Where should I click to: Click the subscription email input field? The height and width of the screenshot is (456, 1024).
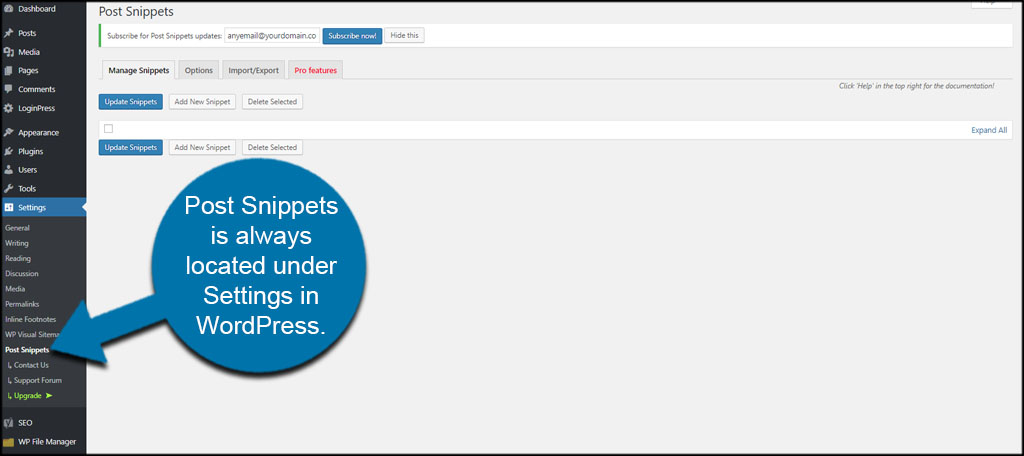click(x=271, y=35)
